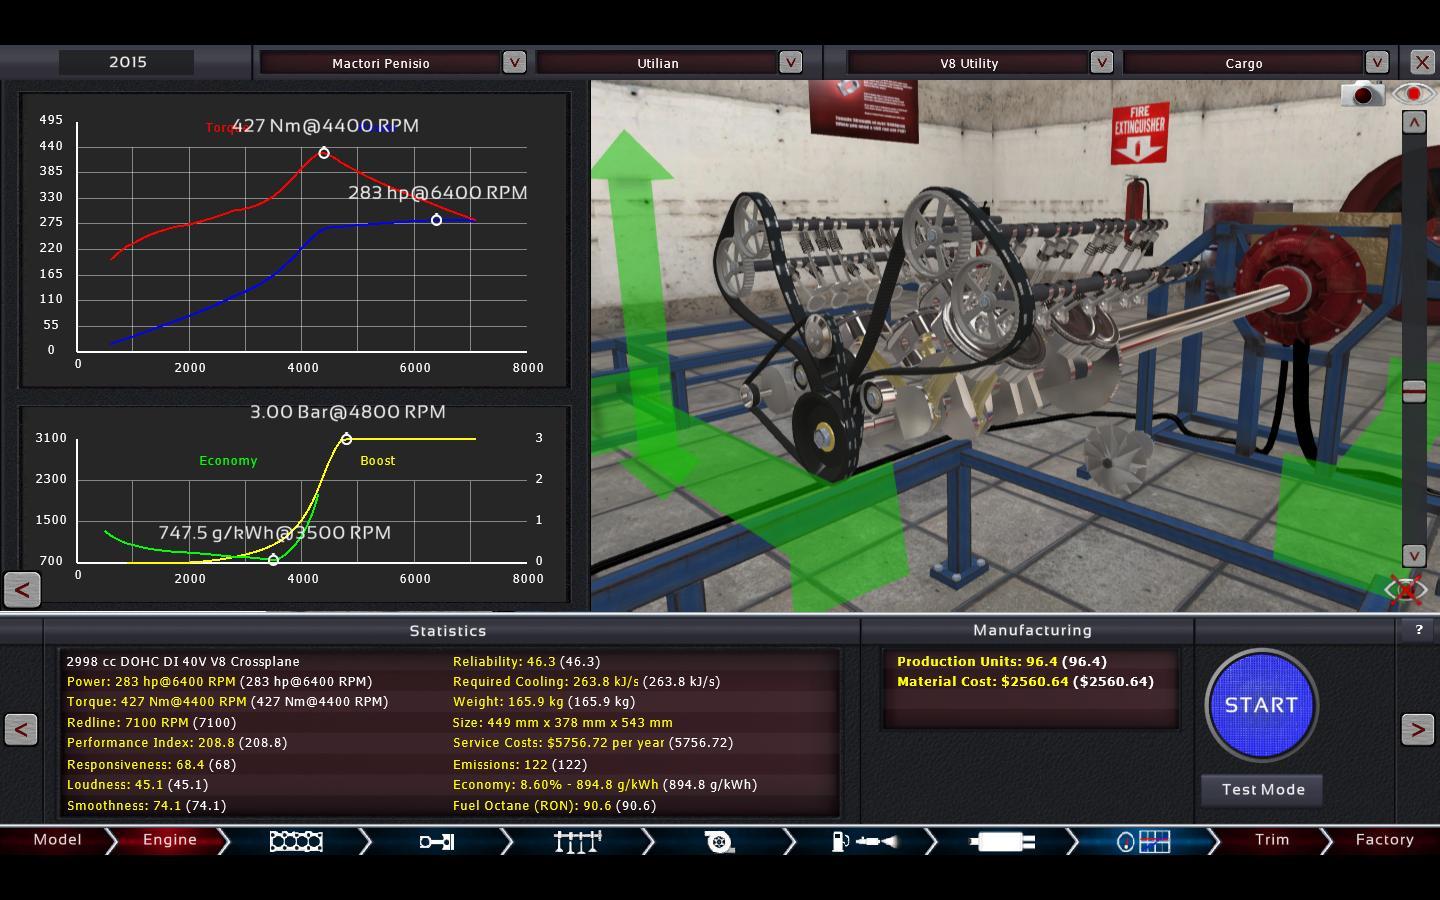Open the V8 Utility dropdown
Viewport: 1440px width, 900px height.
click(1101, 62)
